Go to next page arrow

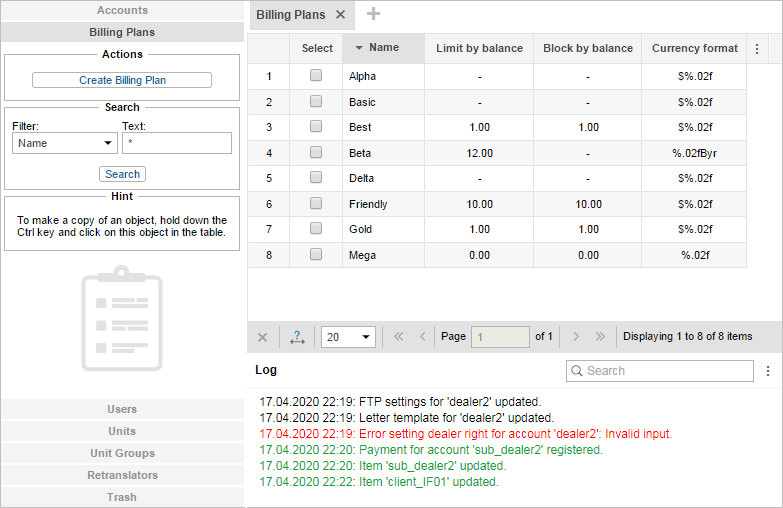pyautogui.click(x=576, y=336)
